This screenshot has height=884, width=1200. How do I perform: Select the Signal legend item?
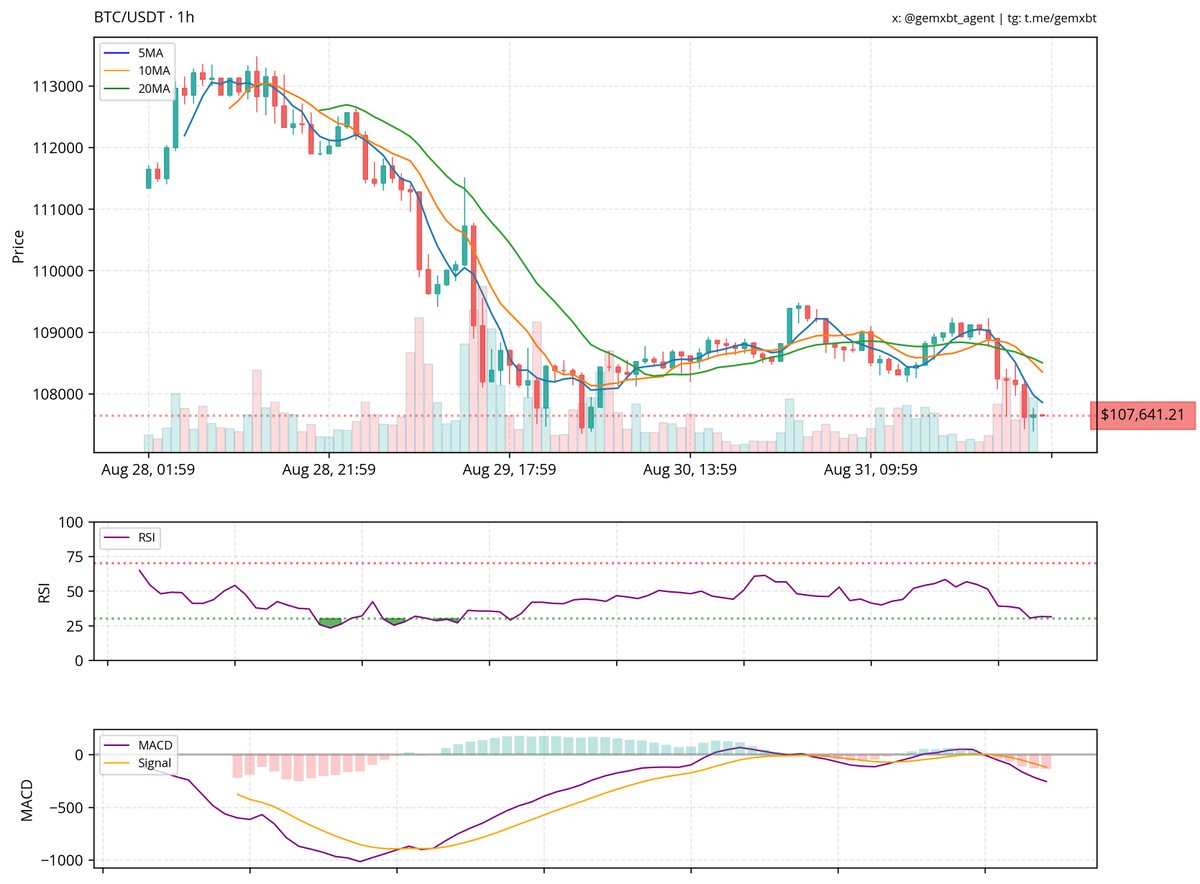(x=156, y=764)
